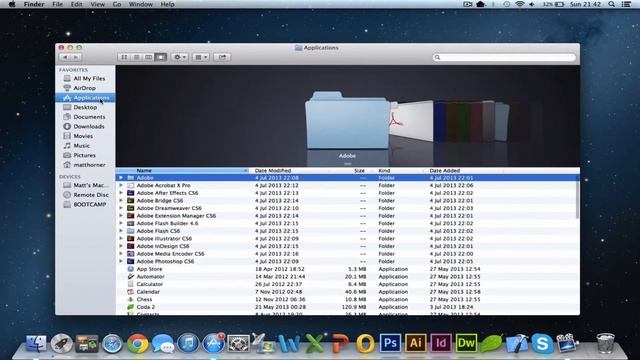Switch Finder to list view
Viewport: 640px width, 360px height.
pos(136,57)
